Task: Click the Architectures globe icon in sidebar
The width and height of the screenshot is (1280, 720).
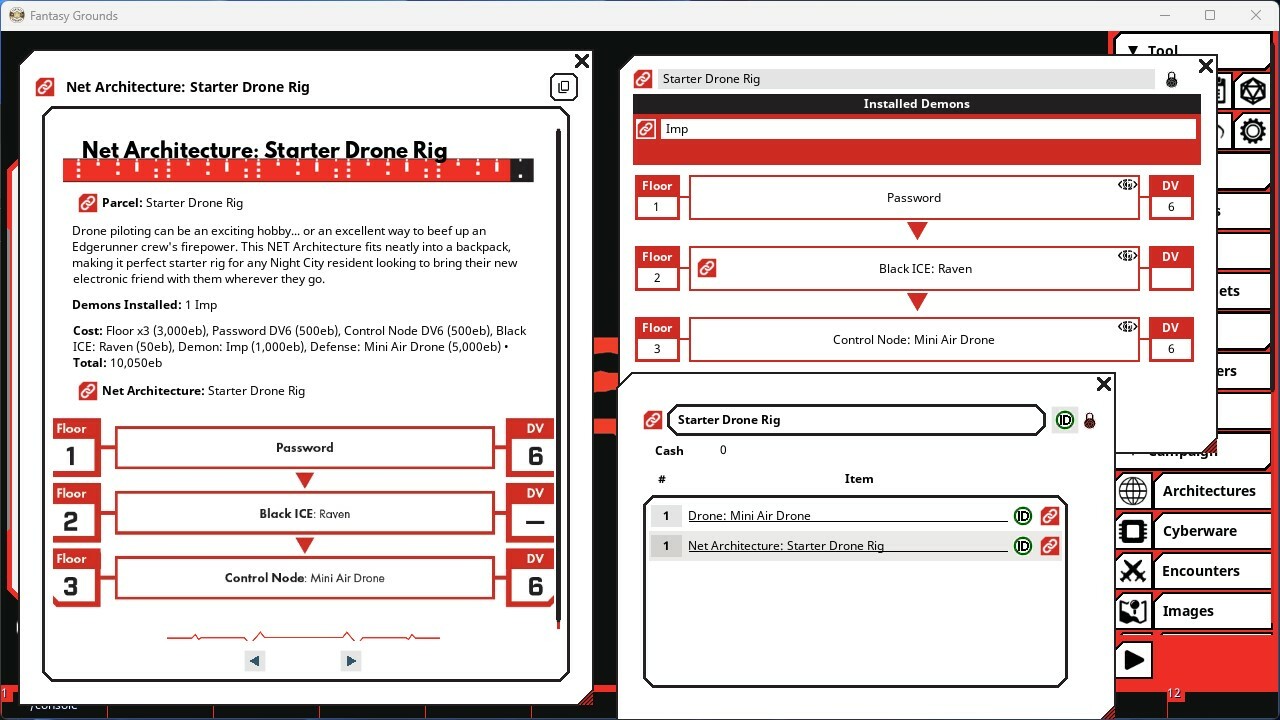Action: click(1133, 491)
